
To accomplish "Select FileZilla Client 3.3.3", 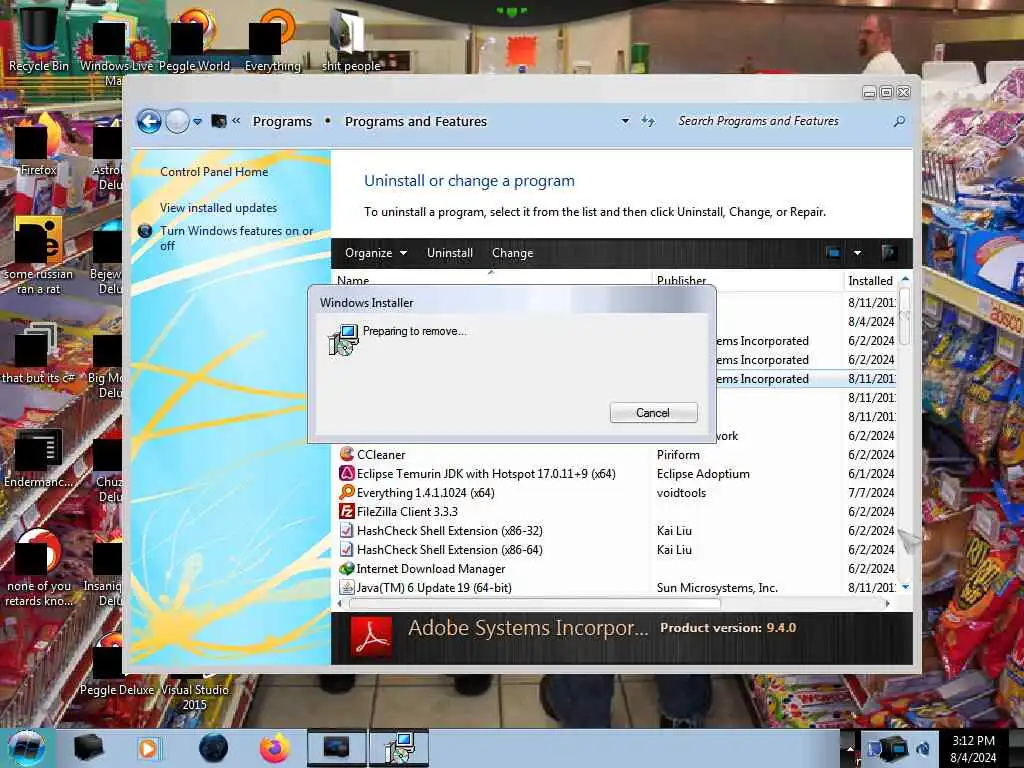I will (x=617, y=511).
